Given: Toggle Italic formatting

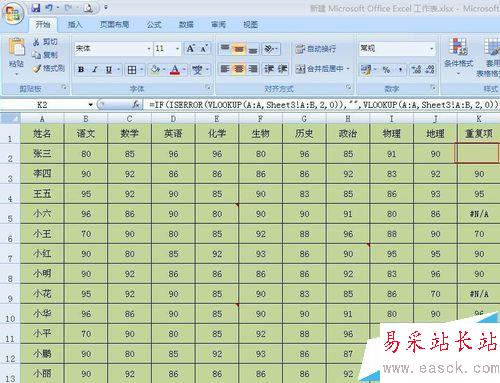Looking at the screenshot, I should [x=95, y=69].
